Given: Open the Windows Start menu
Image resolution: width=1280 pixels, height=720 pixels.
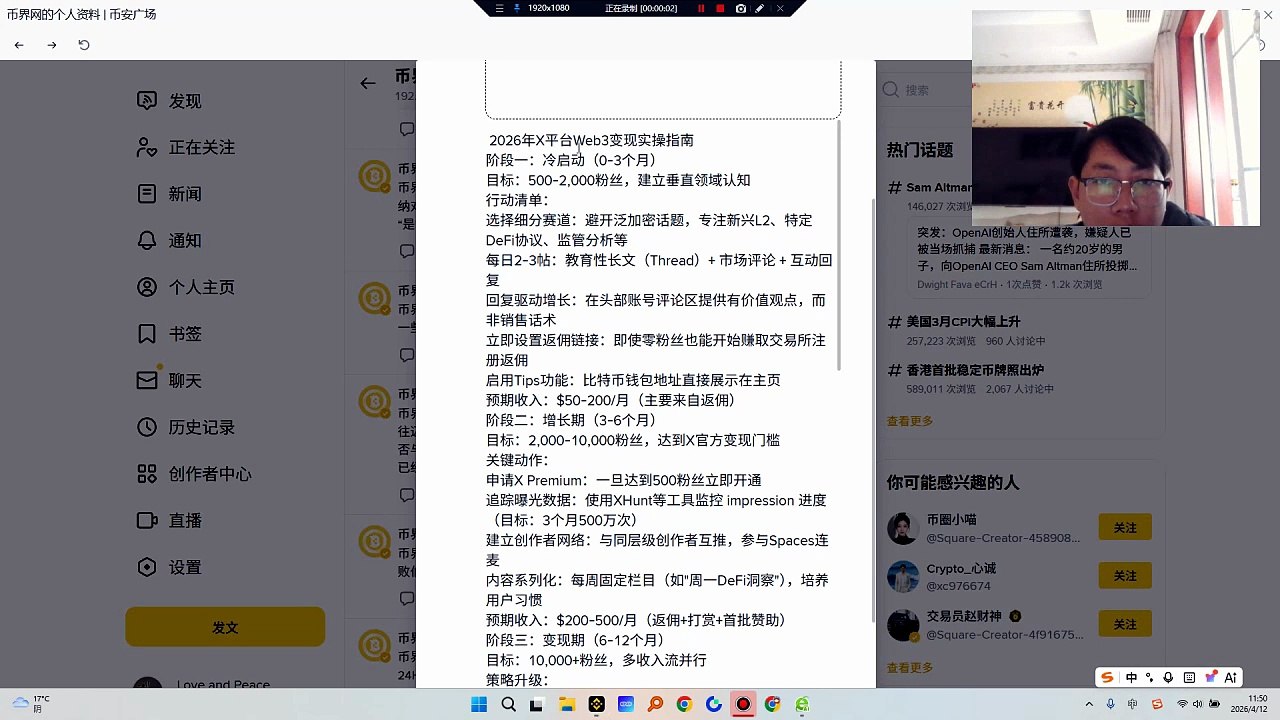Looking at the screenshot, I should [x=479, y=704].
